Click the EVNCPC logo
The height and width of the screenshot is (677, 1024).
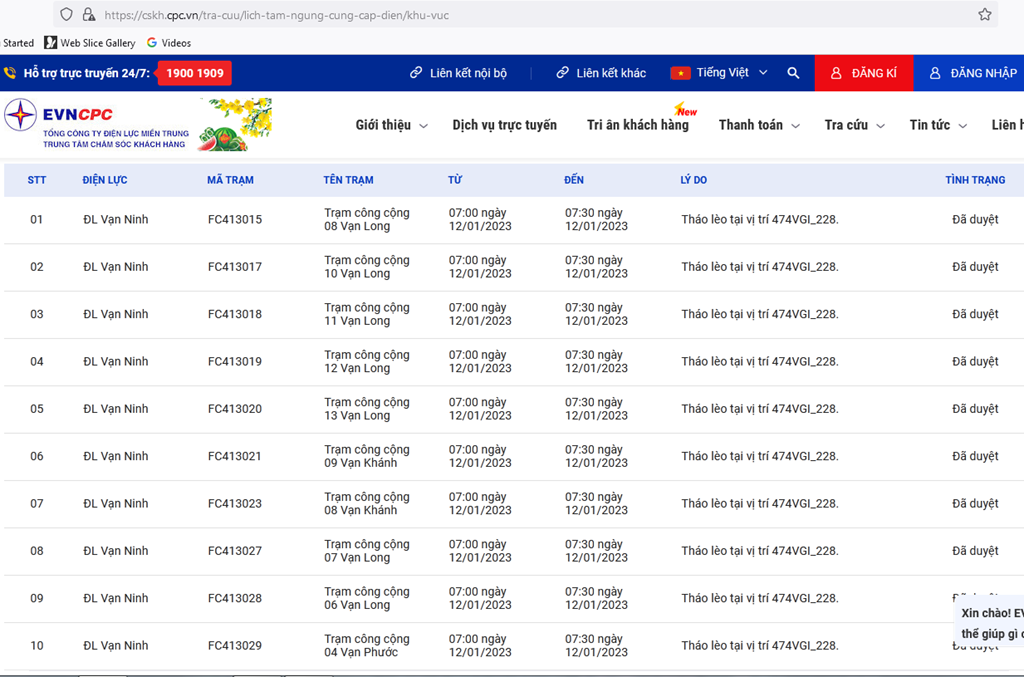pyautogui.click(x=96, y=125)
